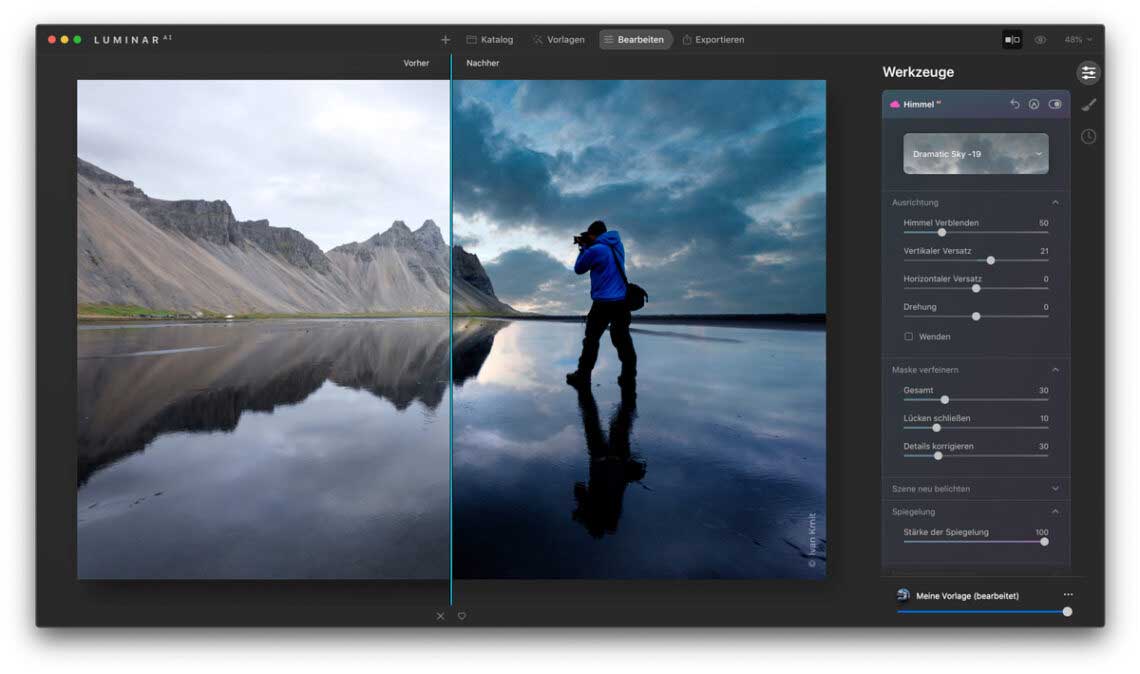Screen dimensions: 1140x674
Task: Switch to the Katalog tab
Action: coord(489,40)
